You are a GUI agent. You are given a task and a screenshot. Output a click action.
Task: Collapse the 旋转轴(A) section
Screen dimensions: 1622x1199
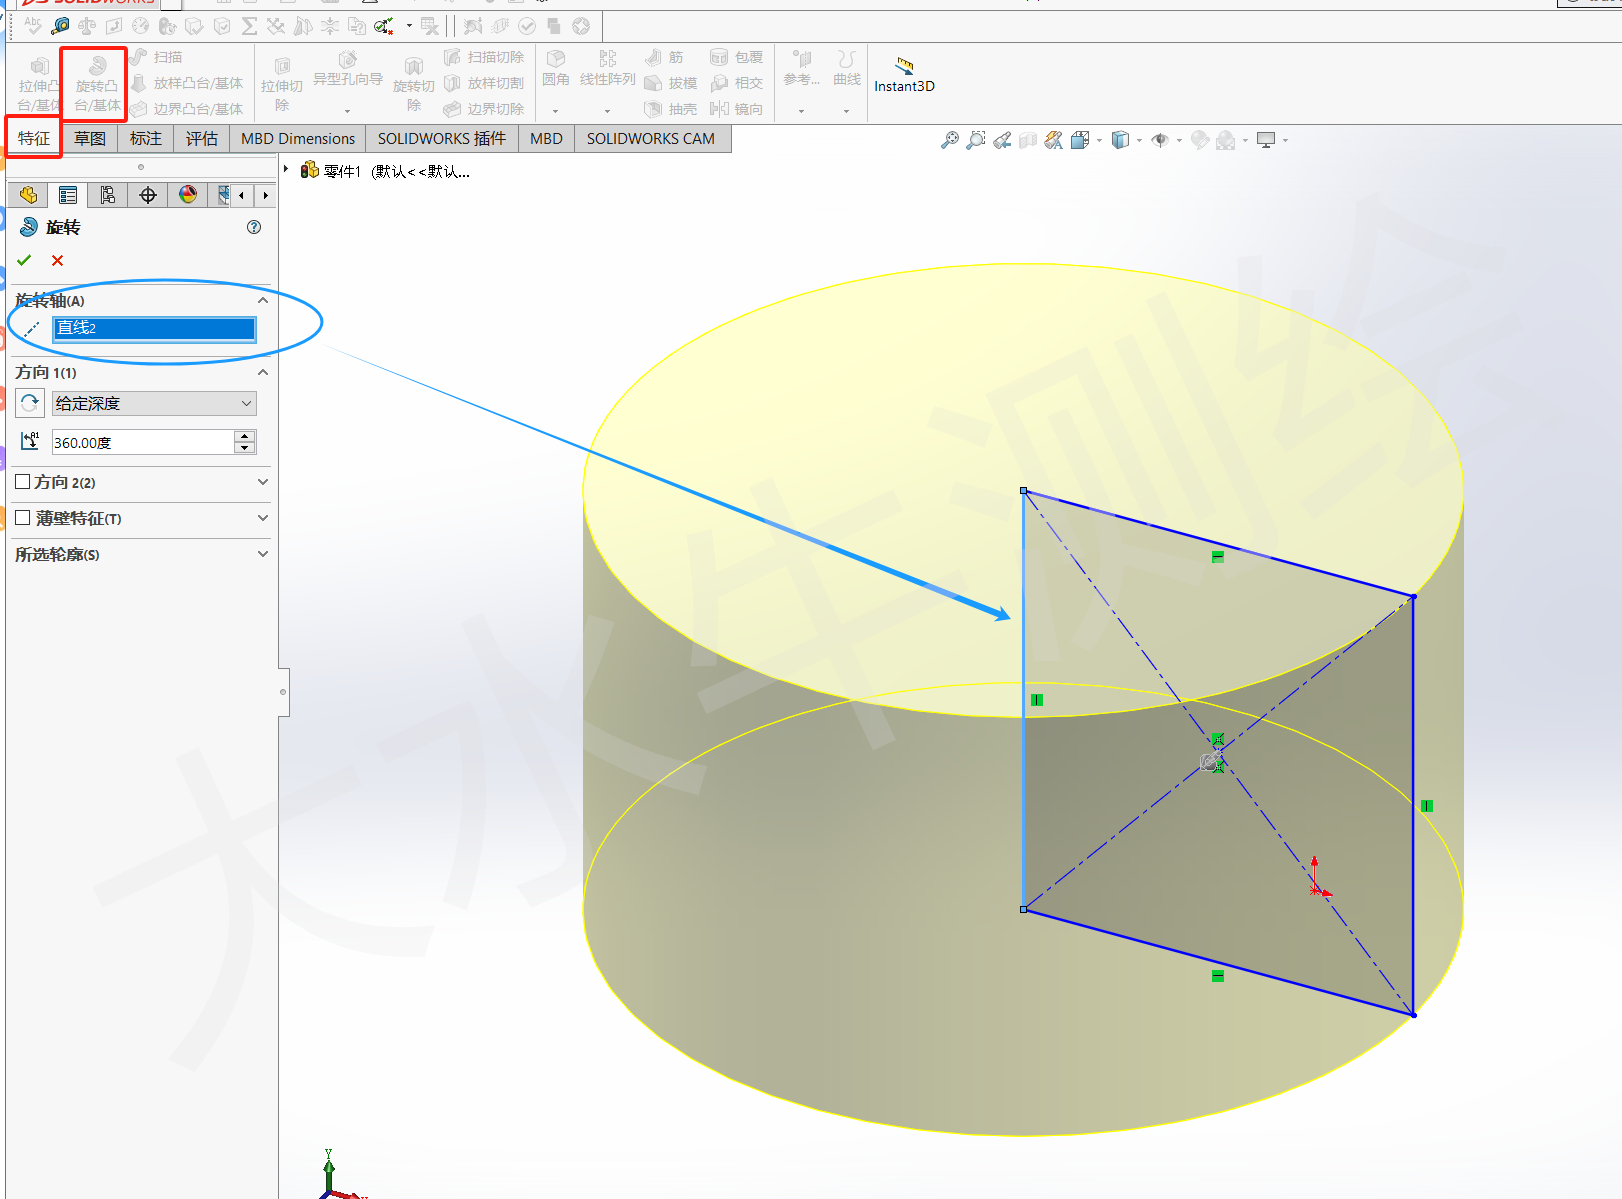[x=262, y=299]
